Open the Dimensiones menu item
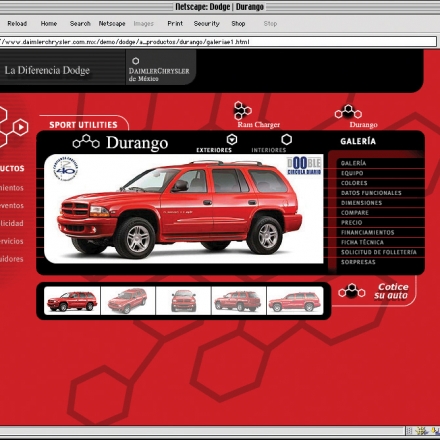The image size is (440, 440). [x=361, y=203]
